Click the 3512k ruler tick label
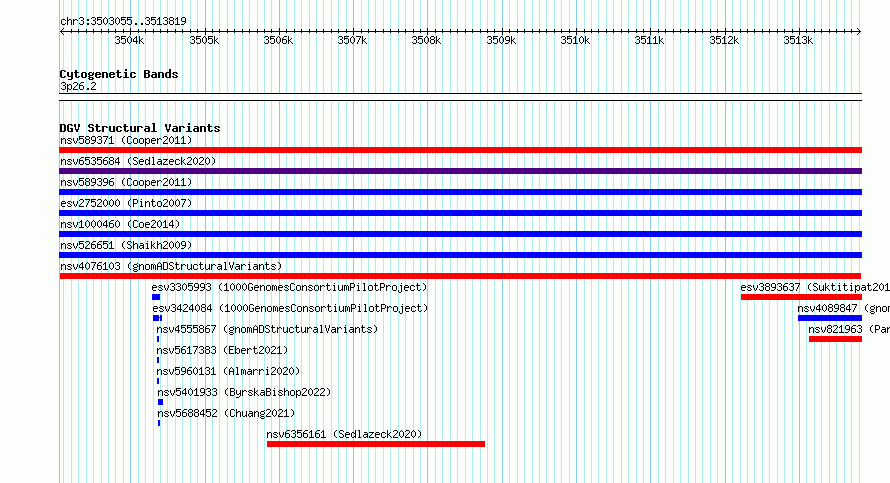Screen dimensions: 890x483 724,40
